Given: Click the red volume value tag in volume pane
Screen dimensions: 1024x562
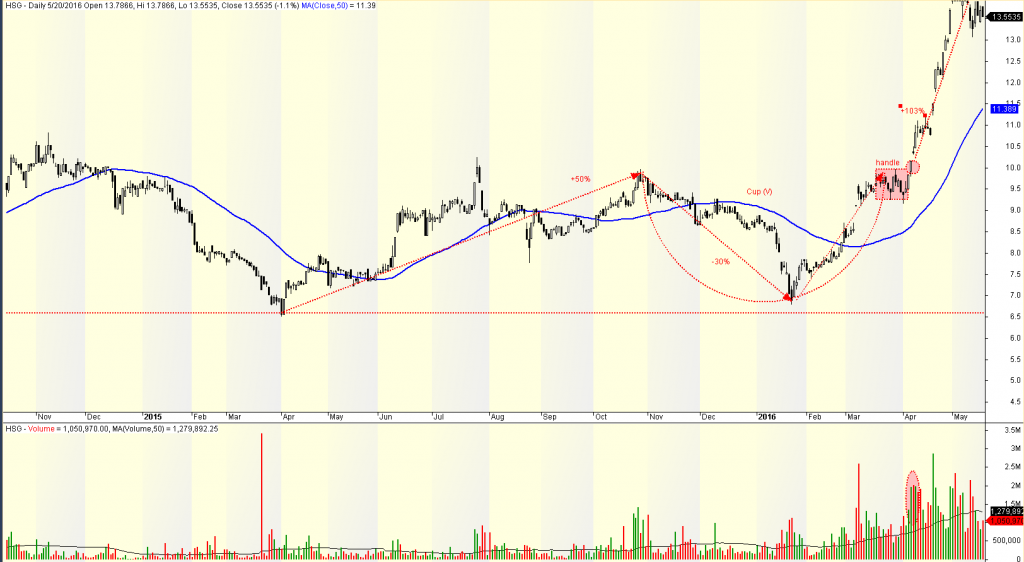Looking at the screenshot, I should [1003, 521].
